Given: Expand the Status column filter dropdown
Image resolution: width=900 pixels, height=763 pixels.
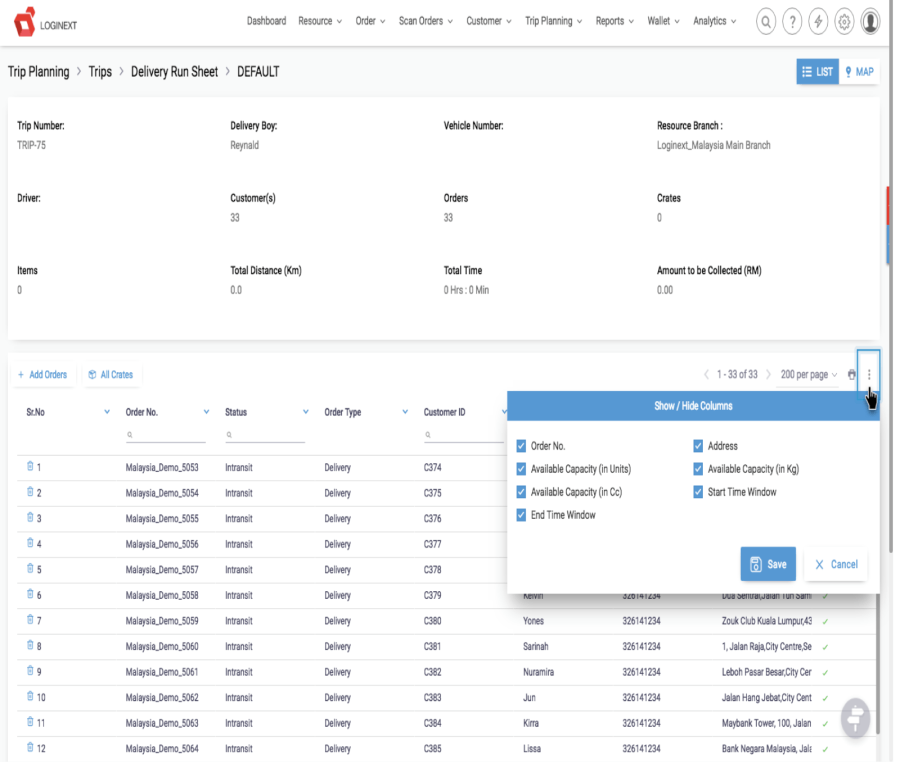Looking at the screenshot, I should coord(304,411).
